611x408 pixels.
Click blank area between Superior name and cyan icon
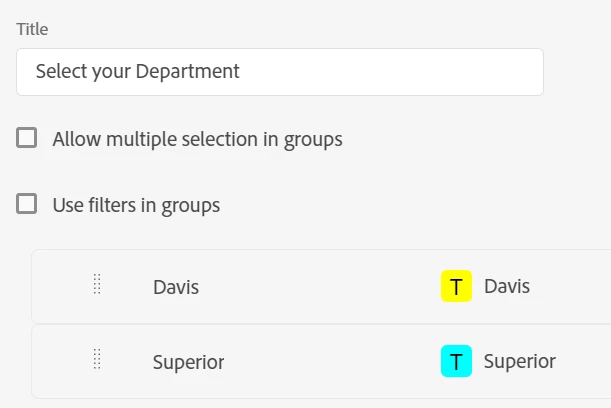tap(330, 361)
